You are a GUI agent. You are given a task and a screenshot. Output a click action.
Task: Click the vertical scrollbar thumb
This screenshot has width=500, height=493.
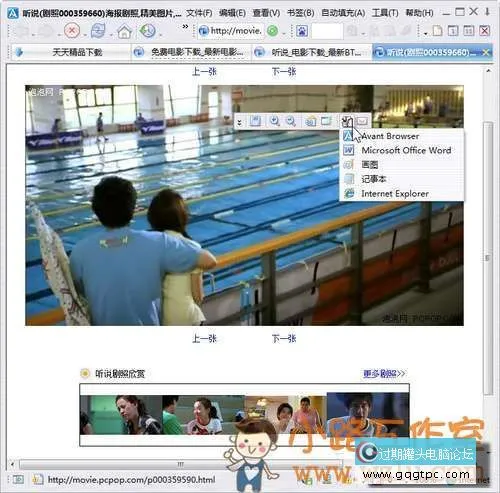point(488,258)
